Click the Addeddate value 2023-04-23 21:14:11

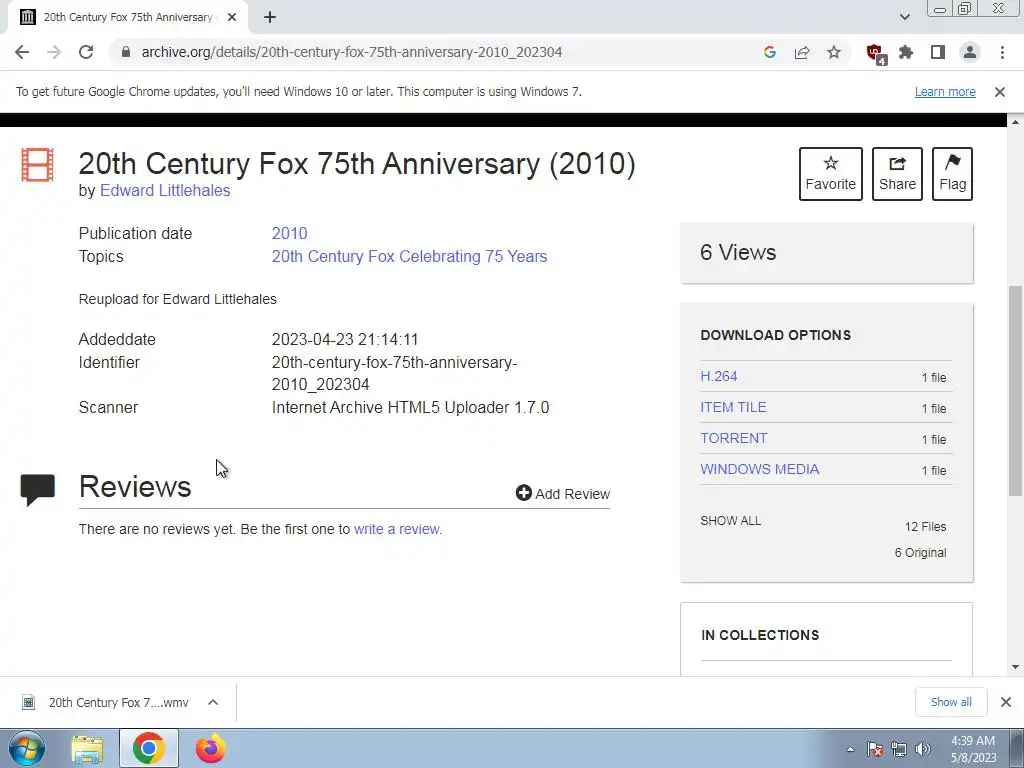(345, 340)
